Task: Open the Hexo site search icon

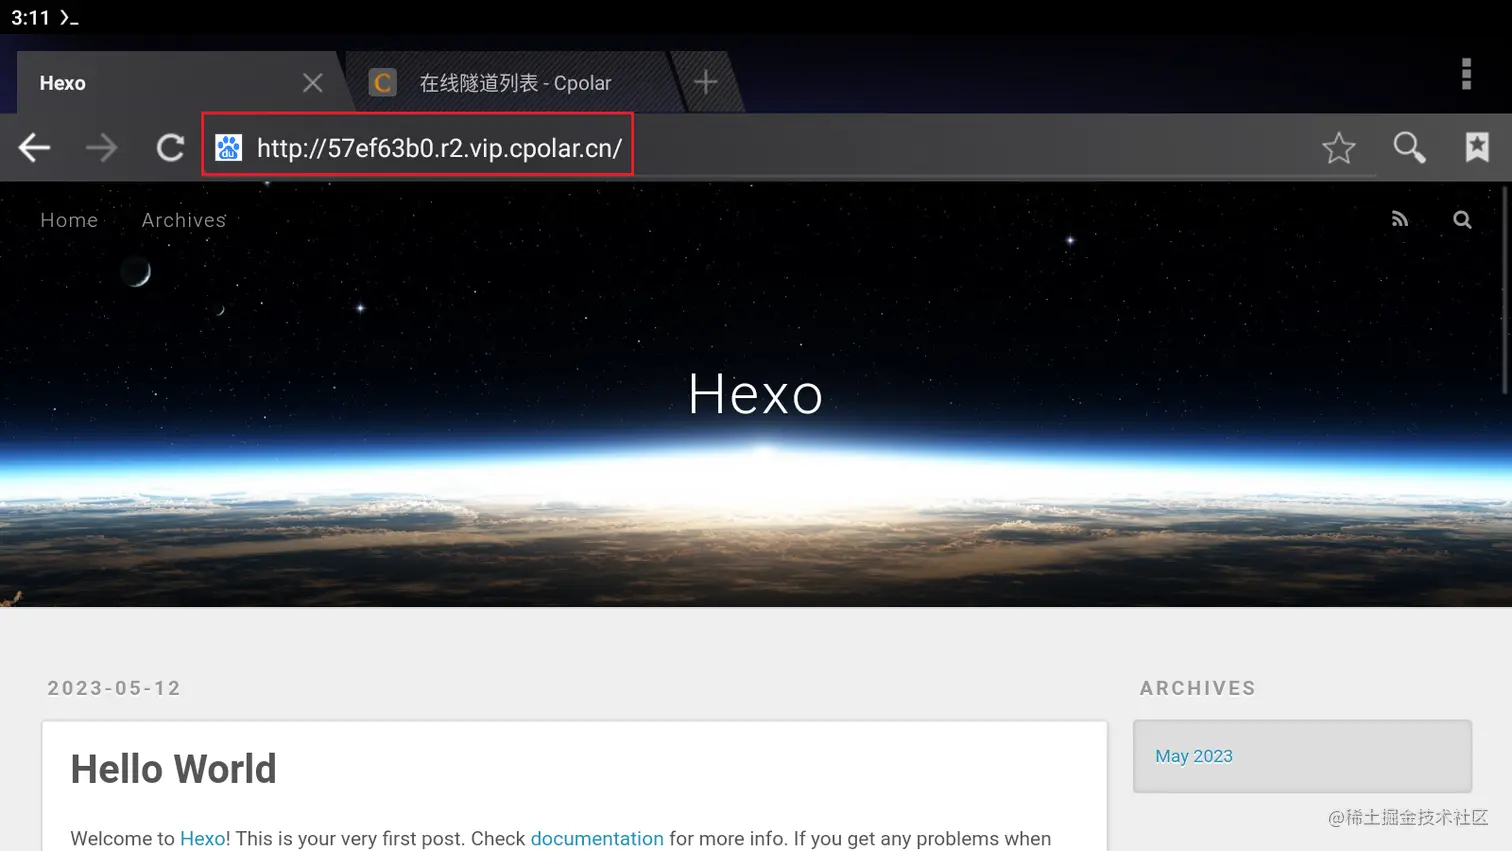Action: 1462,220
